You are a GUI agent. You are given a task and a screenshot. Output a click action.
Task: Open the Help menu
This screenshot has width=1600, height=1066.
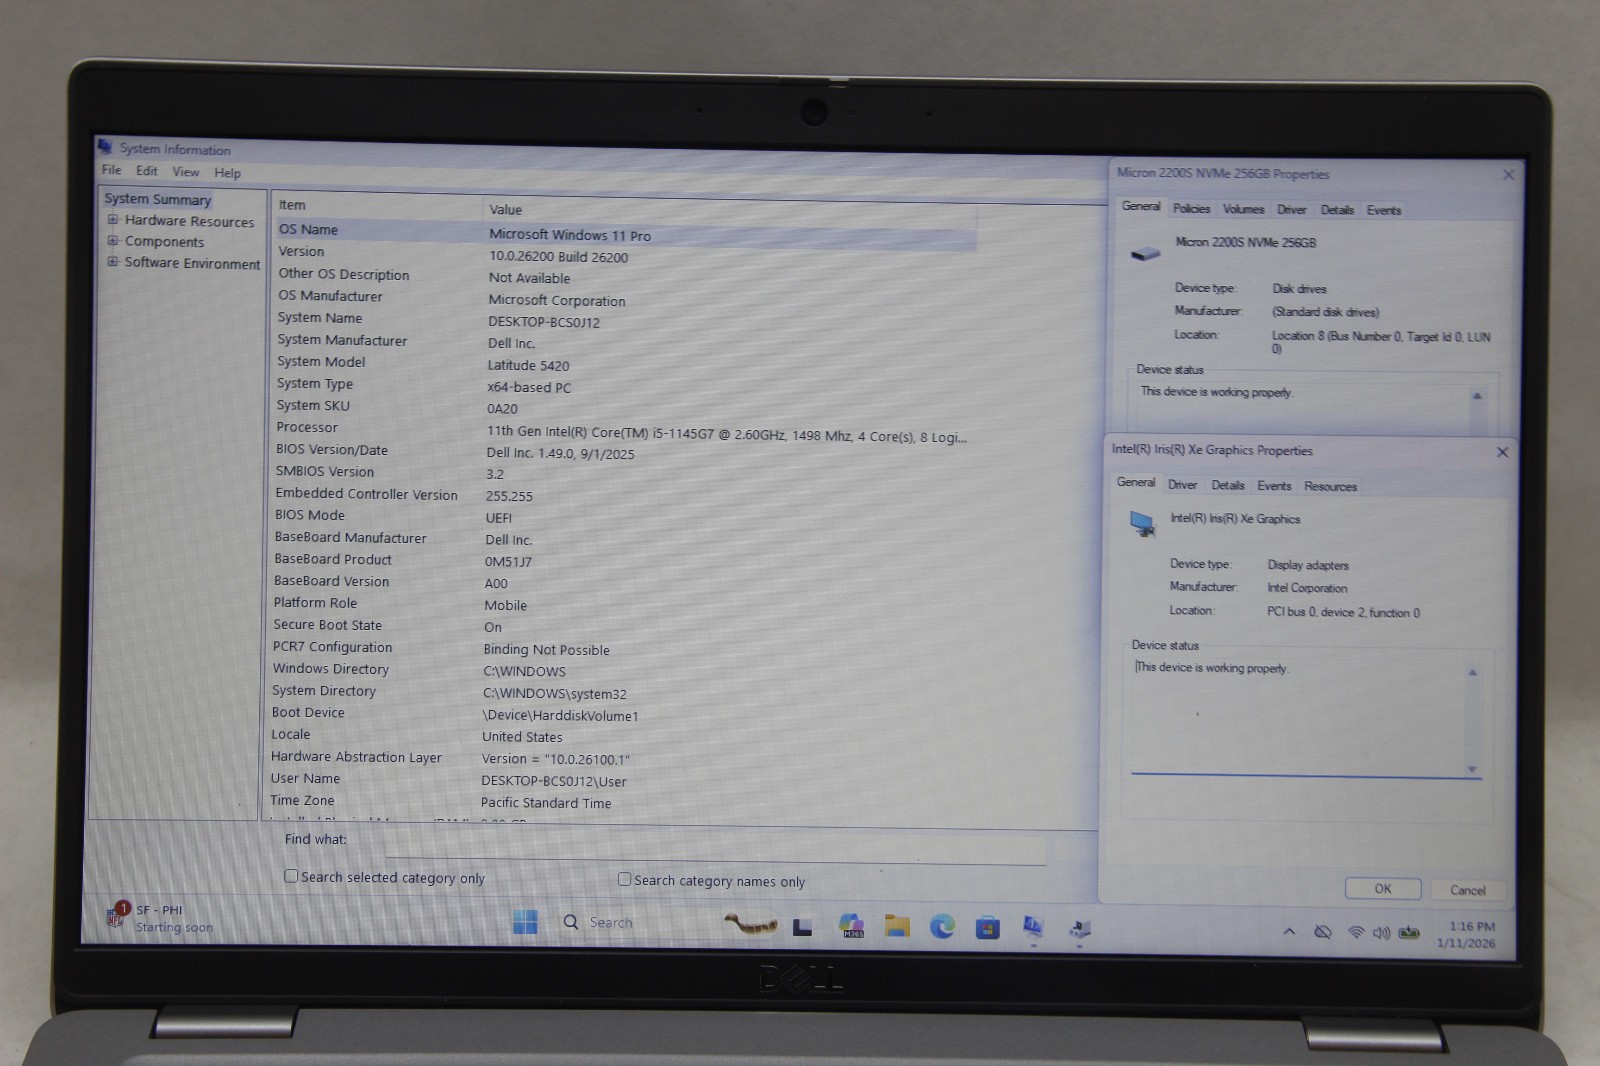[x=228, y=173]
